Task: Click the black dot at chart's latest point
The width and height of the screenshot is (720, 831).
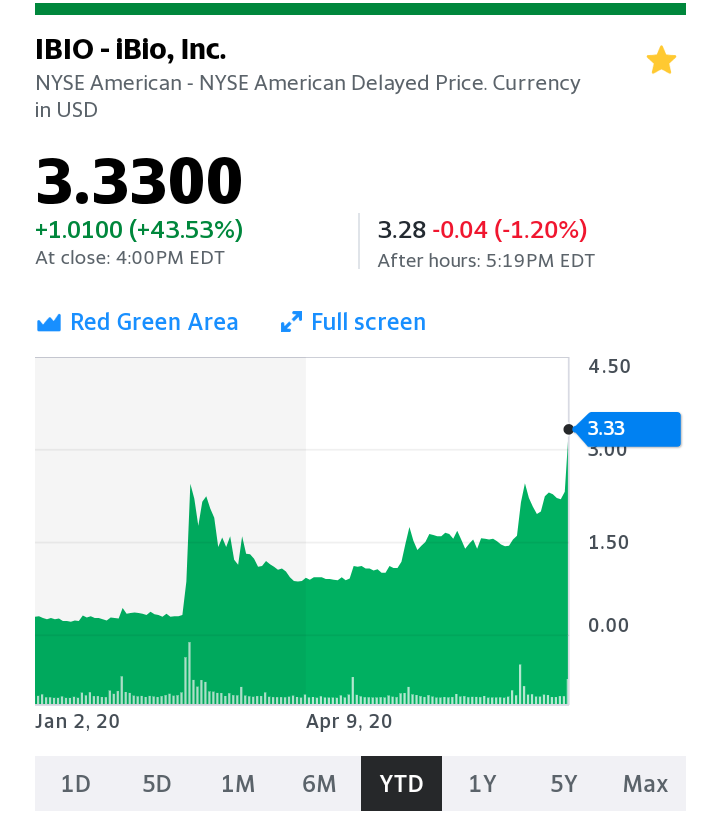Action: tap(568, 429)
